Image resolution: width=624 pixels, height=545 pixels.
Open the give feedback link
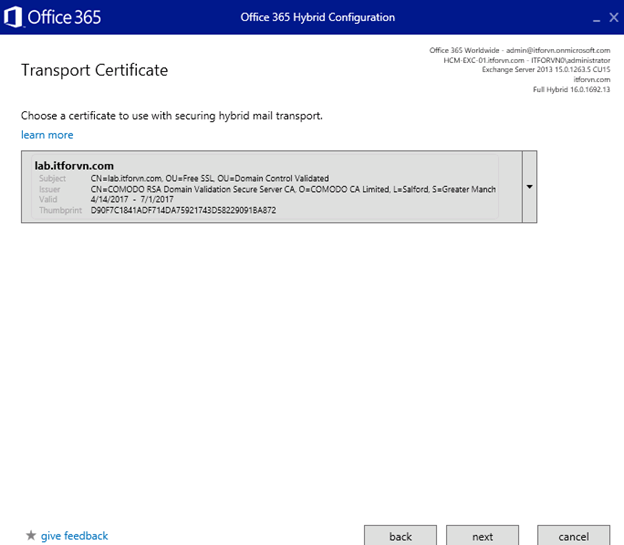(x=74, y=536)
